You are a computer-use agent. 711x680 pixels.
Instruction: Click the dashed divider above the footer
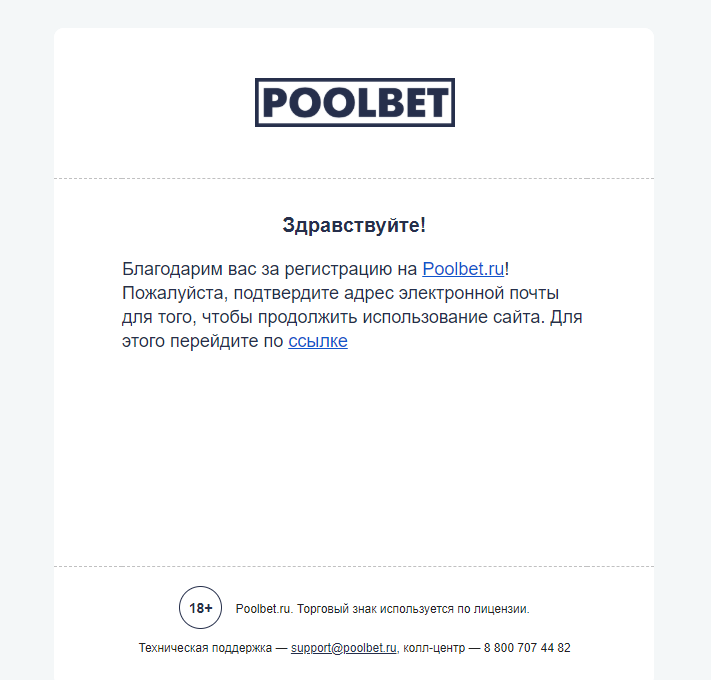click(x=354, y=566)
